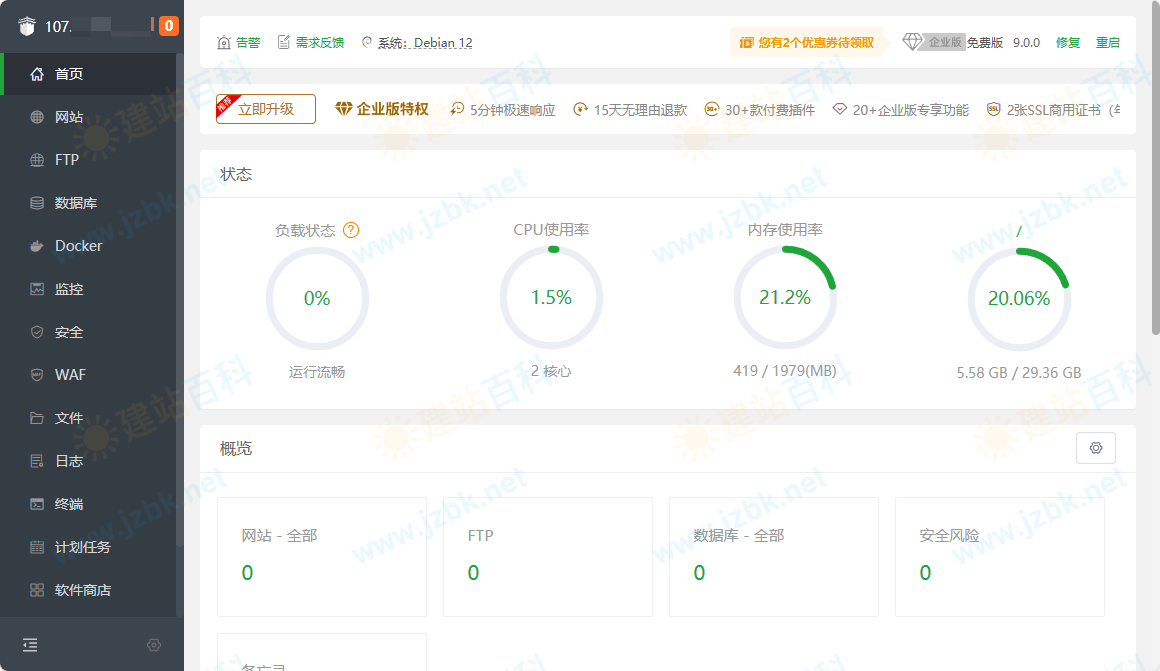Open overview settings gear icon
1160x671 pixels.
point(1095,448)
